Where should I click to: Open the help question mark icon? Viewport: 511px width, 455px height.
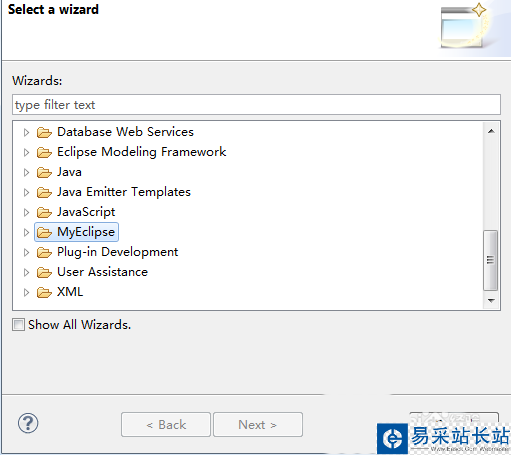click(x=28, y=423)
